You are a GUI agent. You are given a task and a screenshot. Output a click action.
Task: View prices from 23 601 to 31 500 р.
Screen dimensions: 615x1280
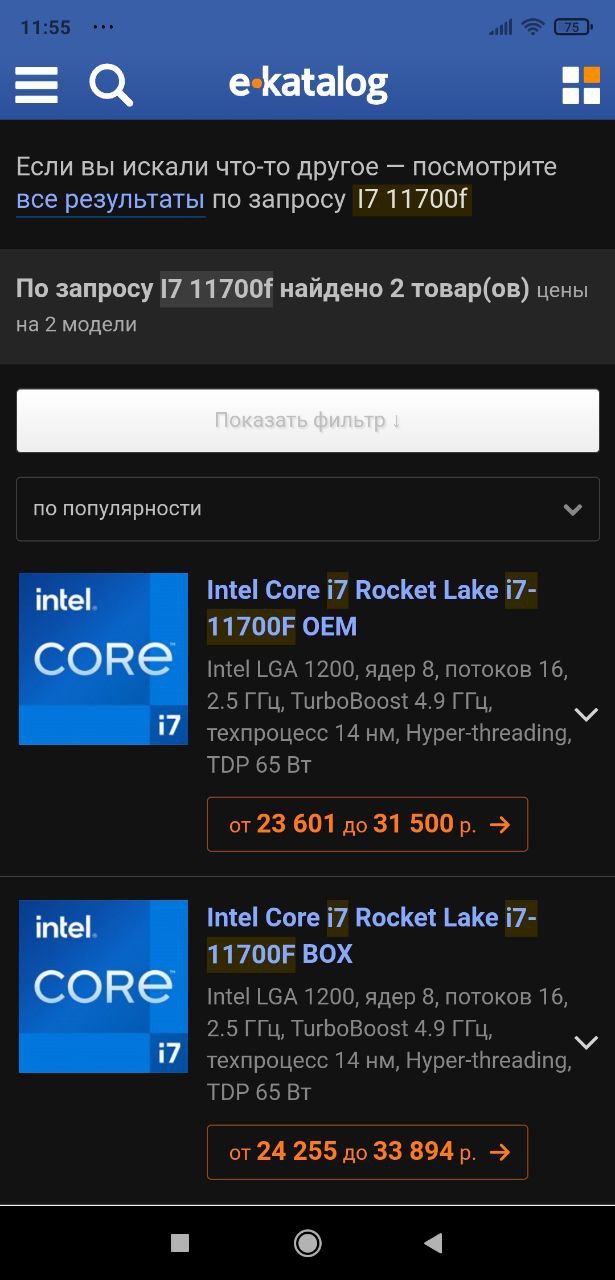(x=367, y=824)
